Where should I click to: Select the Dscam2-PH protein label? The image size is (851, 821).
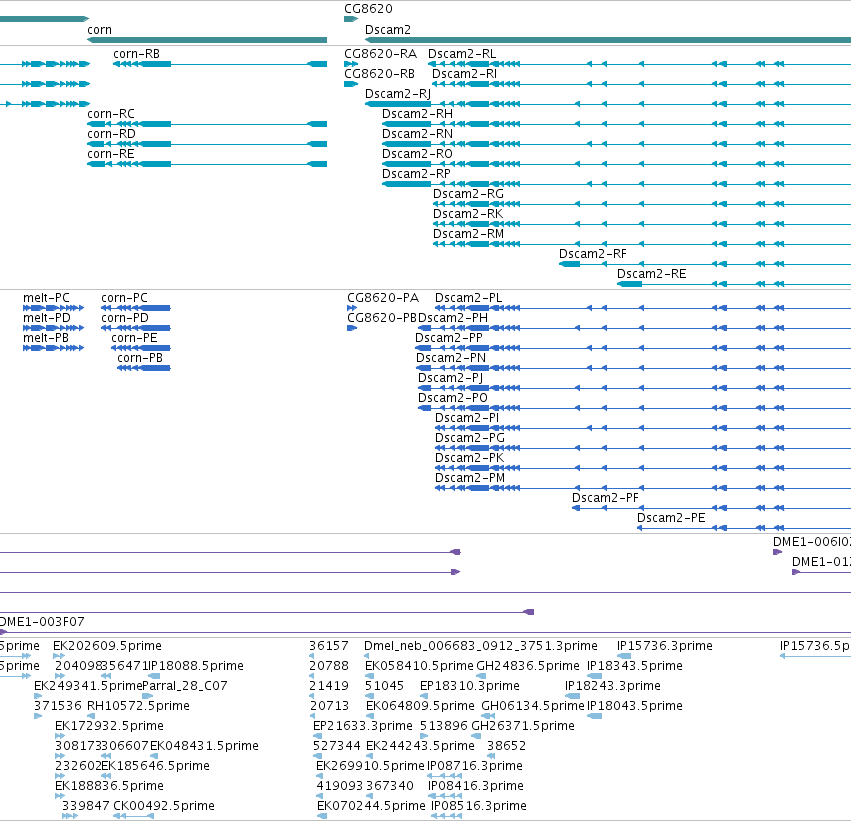tap(453, 318)
